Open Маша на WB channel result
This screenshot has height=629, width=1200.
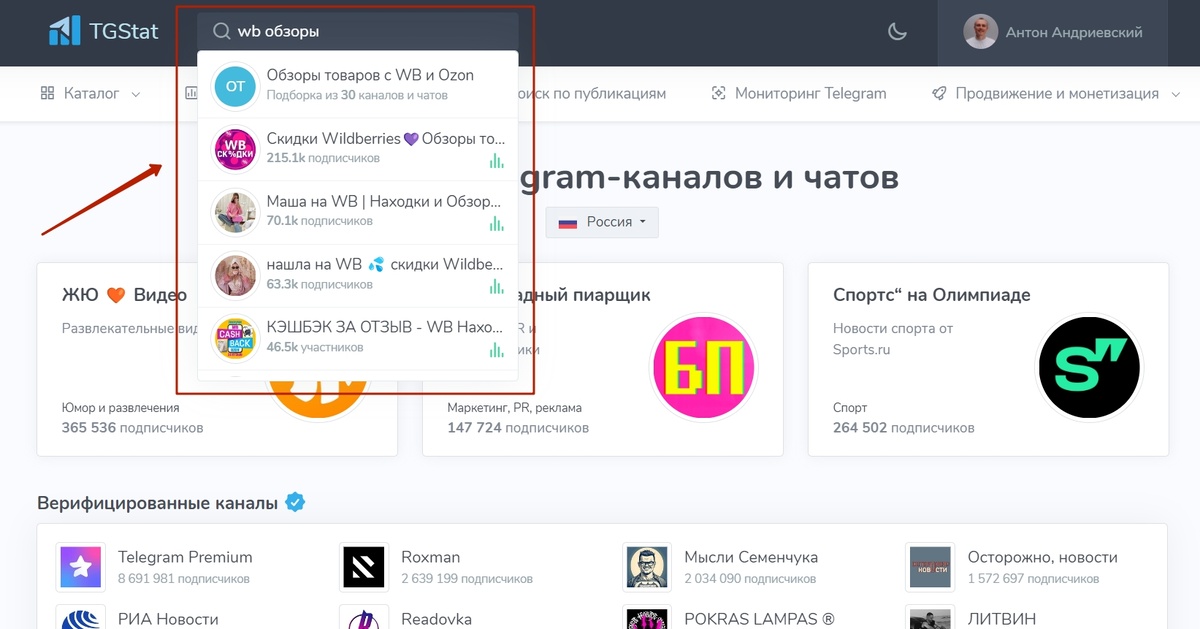[358, 211]
